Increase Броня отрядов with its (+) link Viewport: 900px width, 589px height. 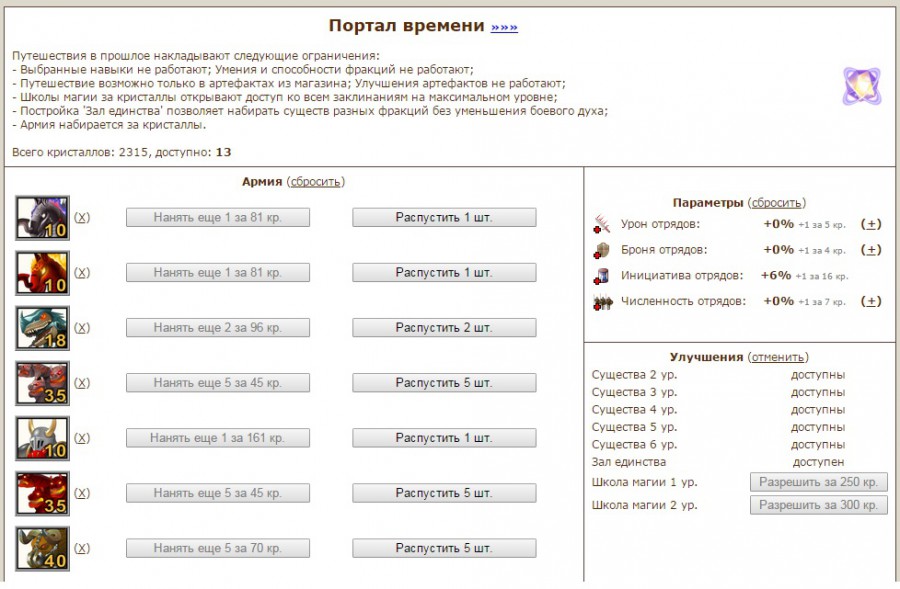[x=871, y=250]
